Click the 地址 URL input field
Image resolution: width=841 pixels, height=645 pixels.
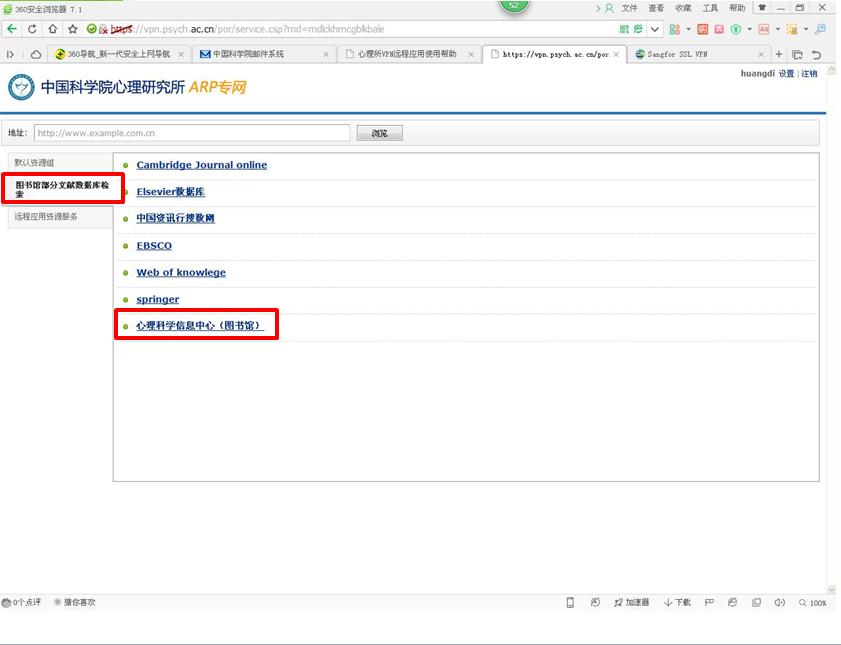coord(192,133)
